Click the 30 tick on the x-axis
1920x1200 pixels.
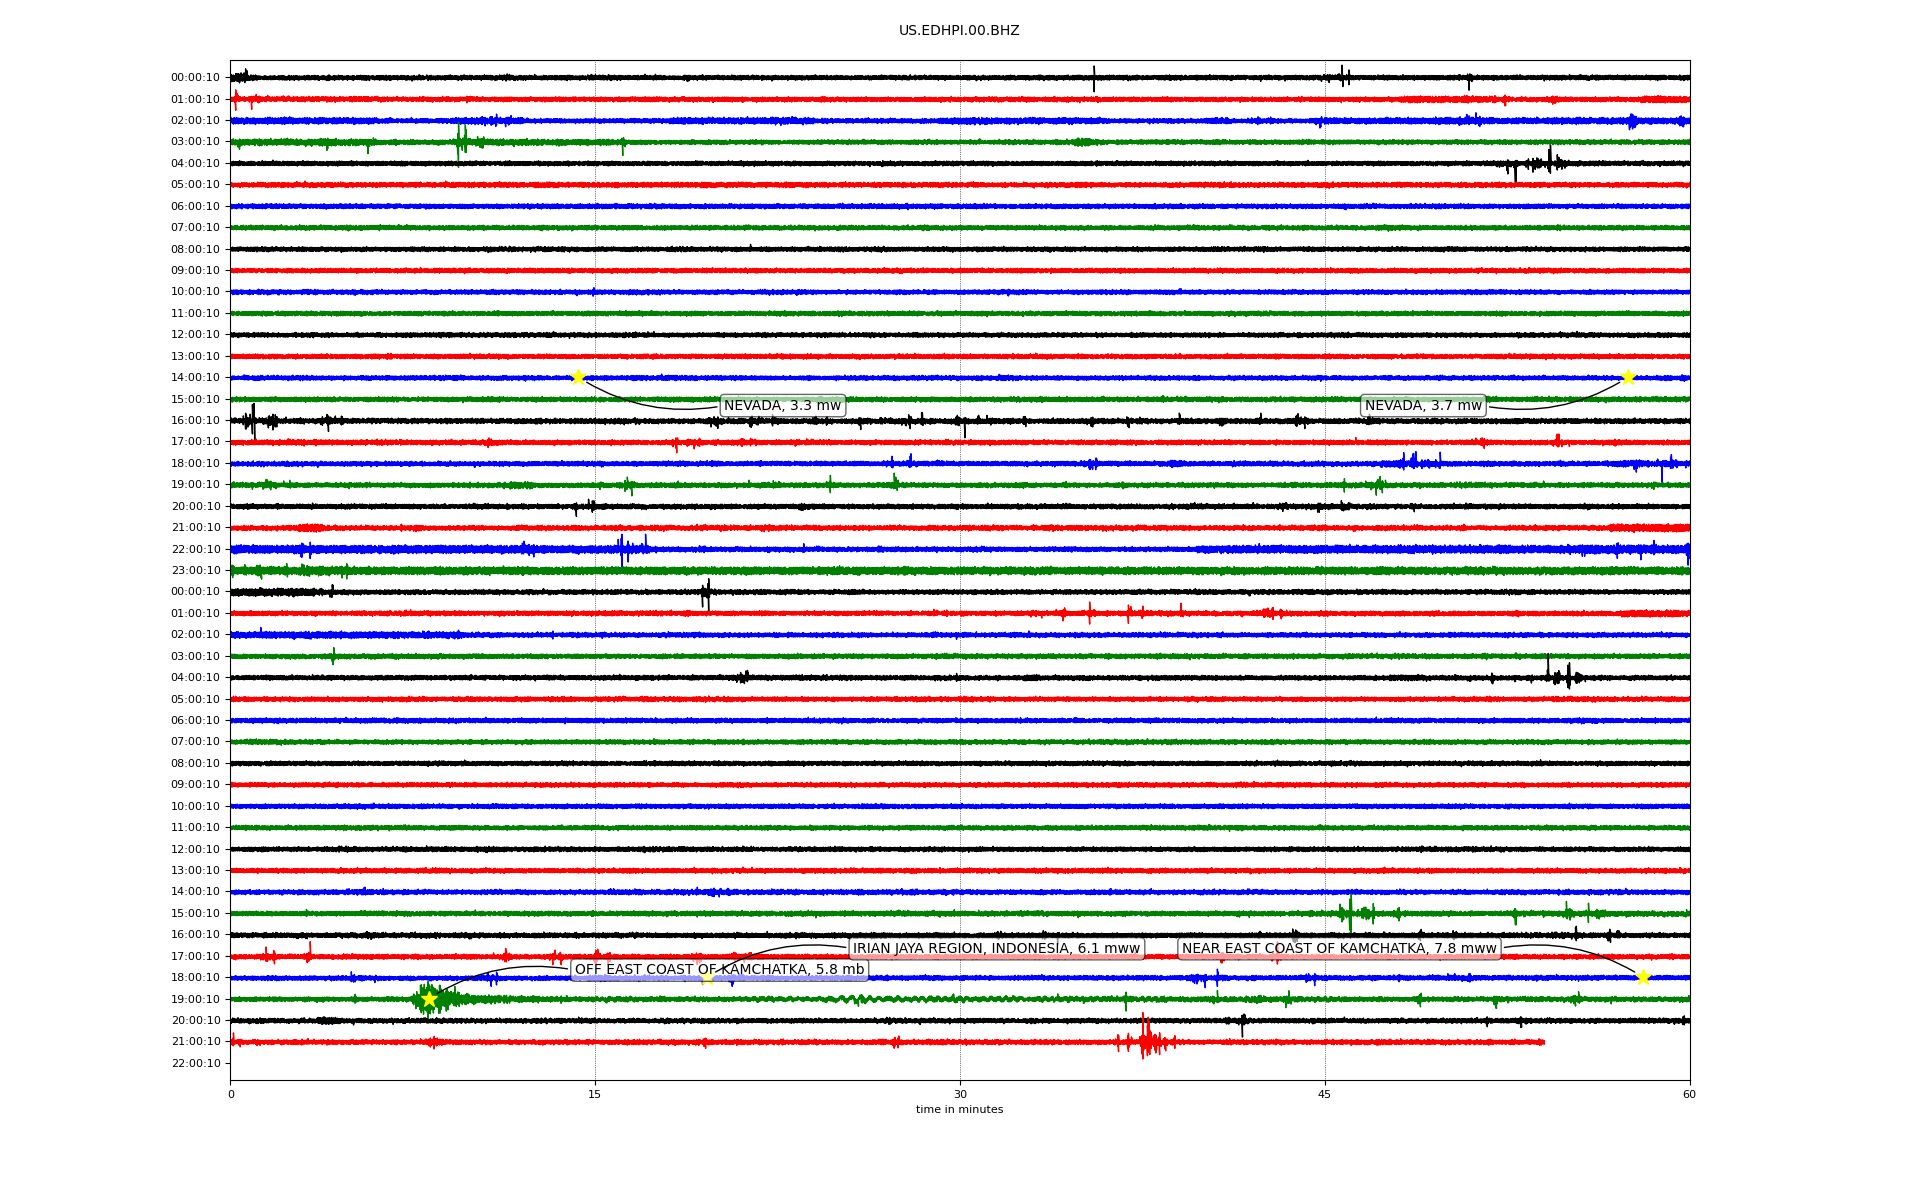pyautogui.click(x=960, y=1094)
